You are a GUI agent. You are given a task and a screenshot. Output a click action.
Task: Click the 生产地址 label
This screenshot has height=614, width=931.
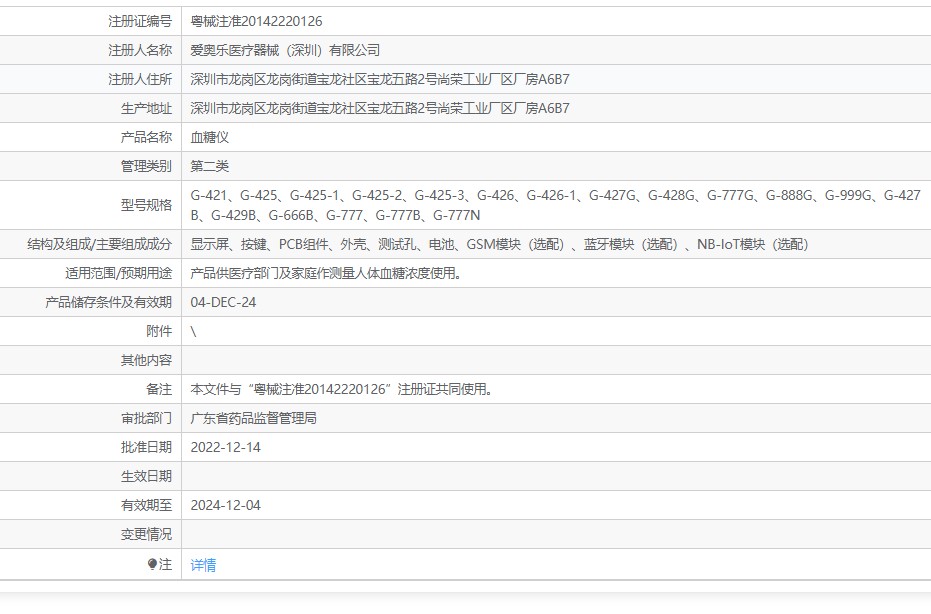tap(147, 109)
